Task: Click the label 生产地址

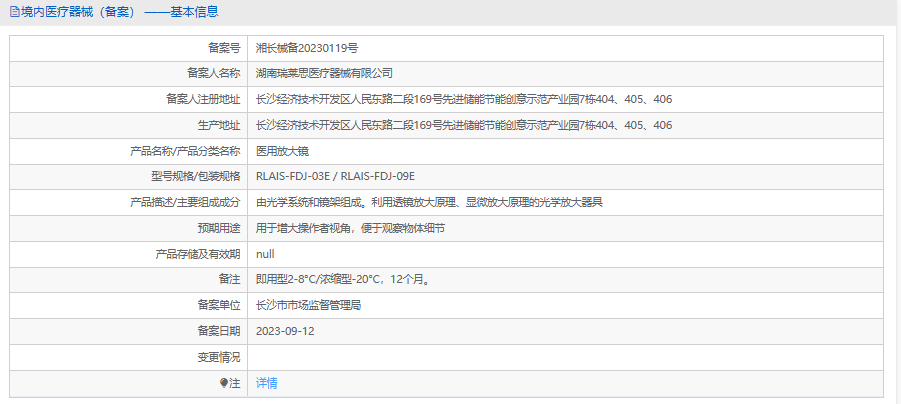Action: 218,125
